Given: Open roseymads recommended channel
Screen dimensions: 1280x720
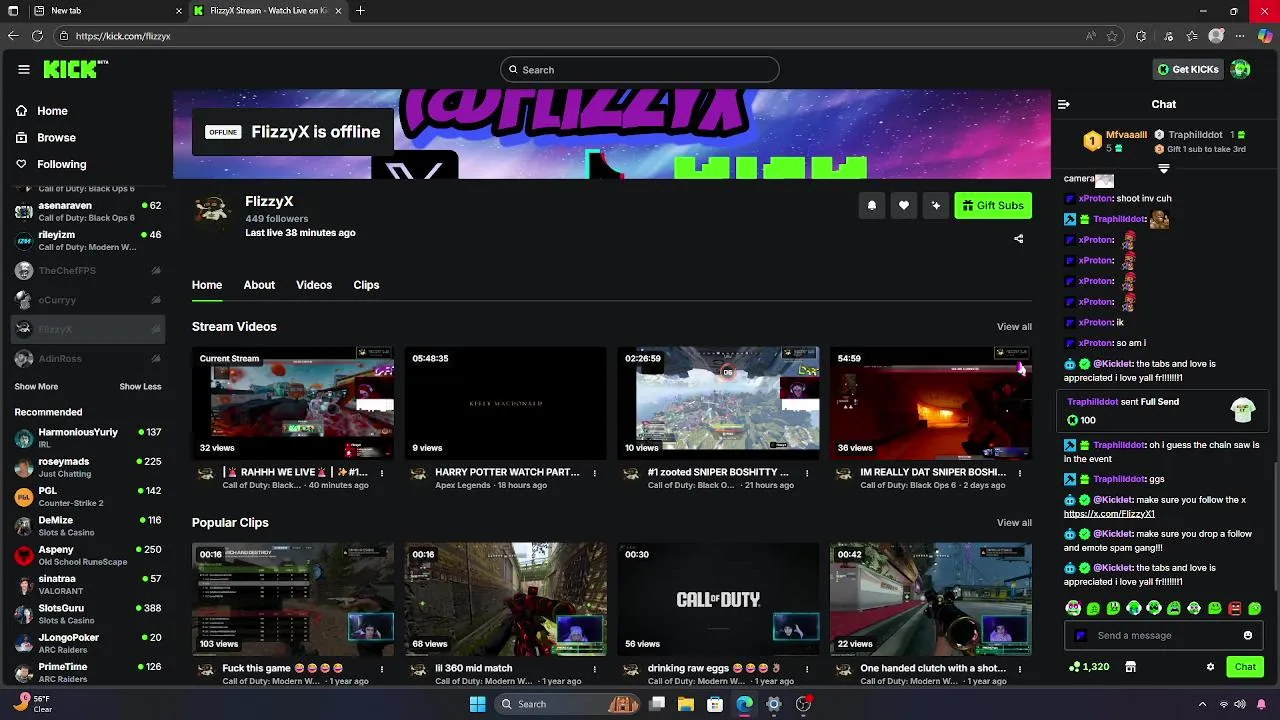Looking at the screenshot, I should pyautogui.click(x=87, y=467).
